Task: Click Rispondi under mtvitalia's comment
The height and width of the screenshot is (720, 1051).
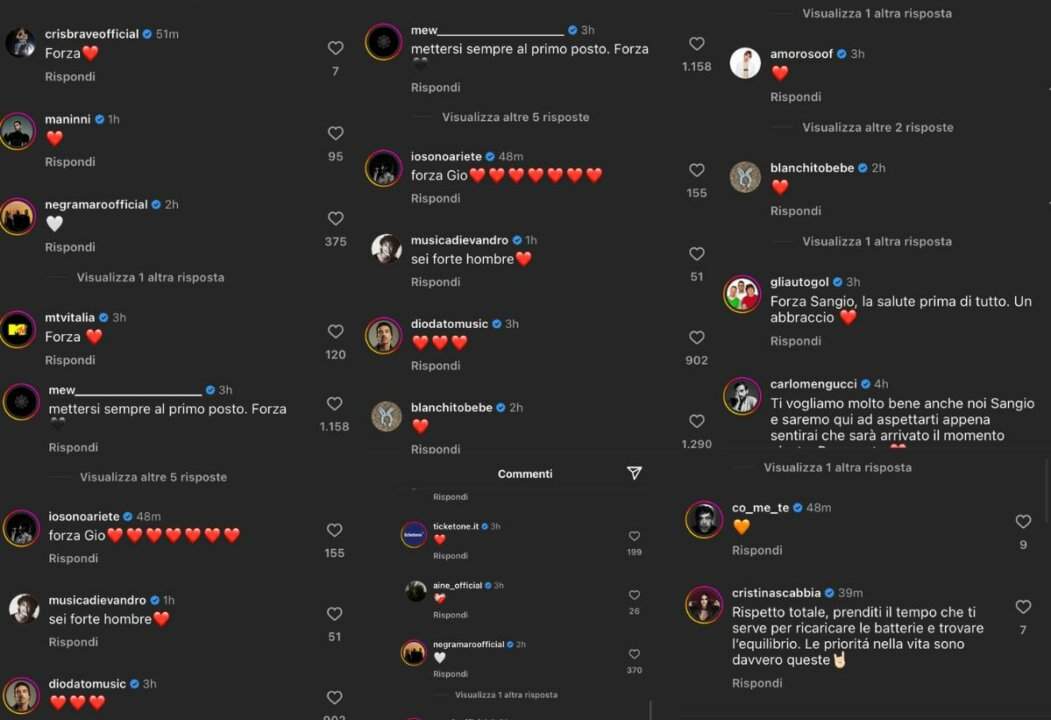Action: click(x=70, y=360)
